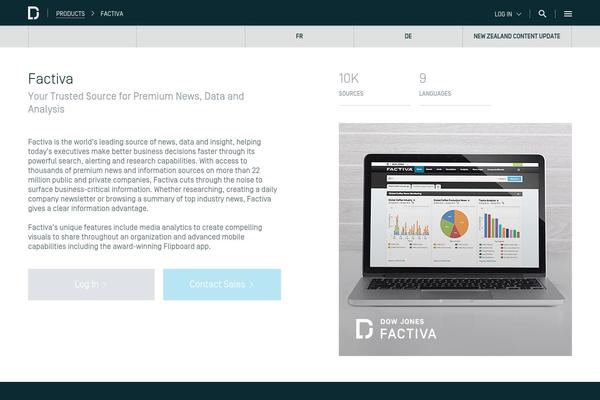Viewport: 600px width, 400px height.
Task: Click the Factiva laptop product image
Action: [x=455, y=239]
